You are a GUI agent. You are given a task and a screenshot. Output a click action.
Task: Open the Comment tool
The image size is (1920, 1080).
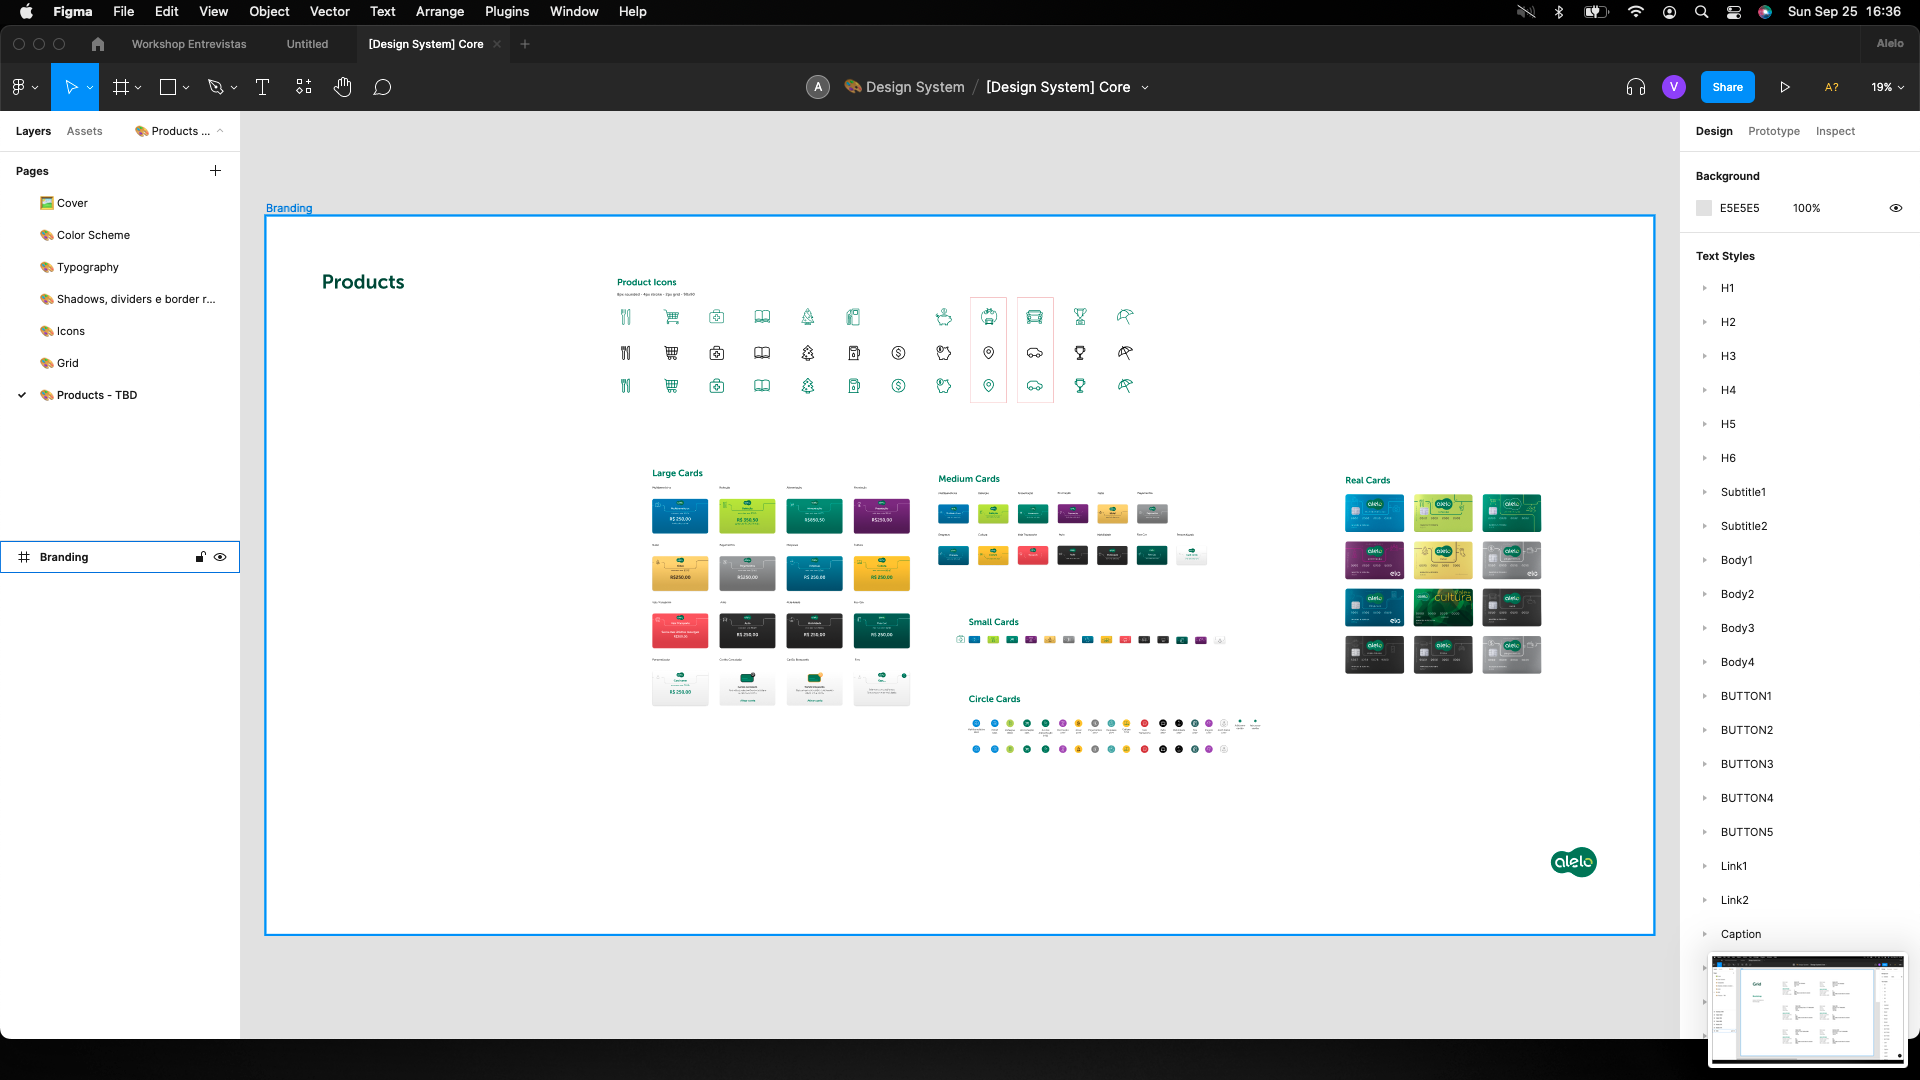(382, 87)
